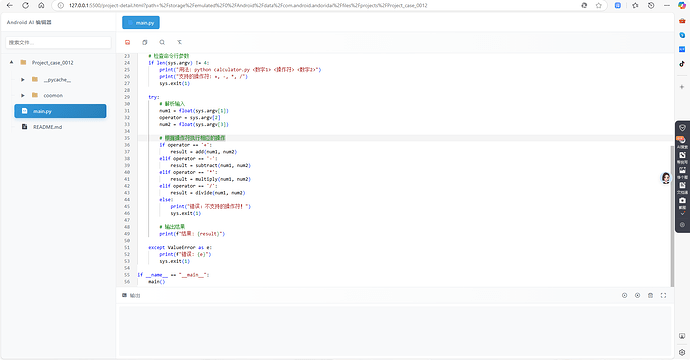The height and width of the screenshot is (360, 690).
Task: Clear output with the trash icon
Action: tap(650, 295)
